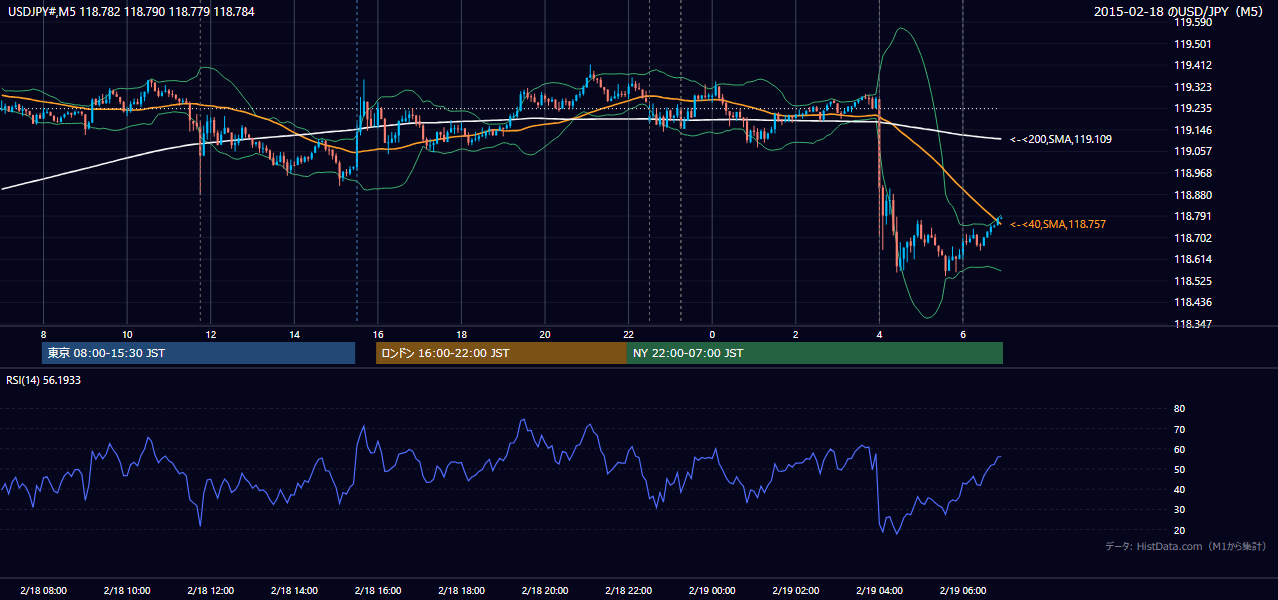
Task: Click the 2/19 06:00 time label
Action: (x=963, y=591)
